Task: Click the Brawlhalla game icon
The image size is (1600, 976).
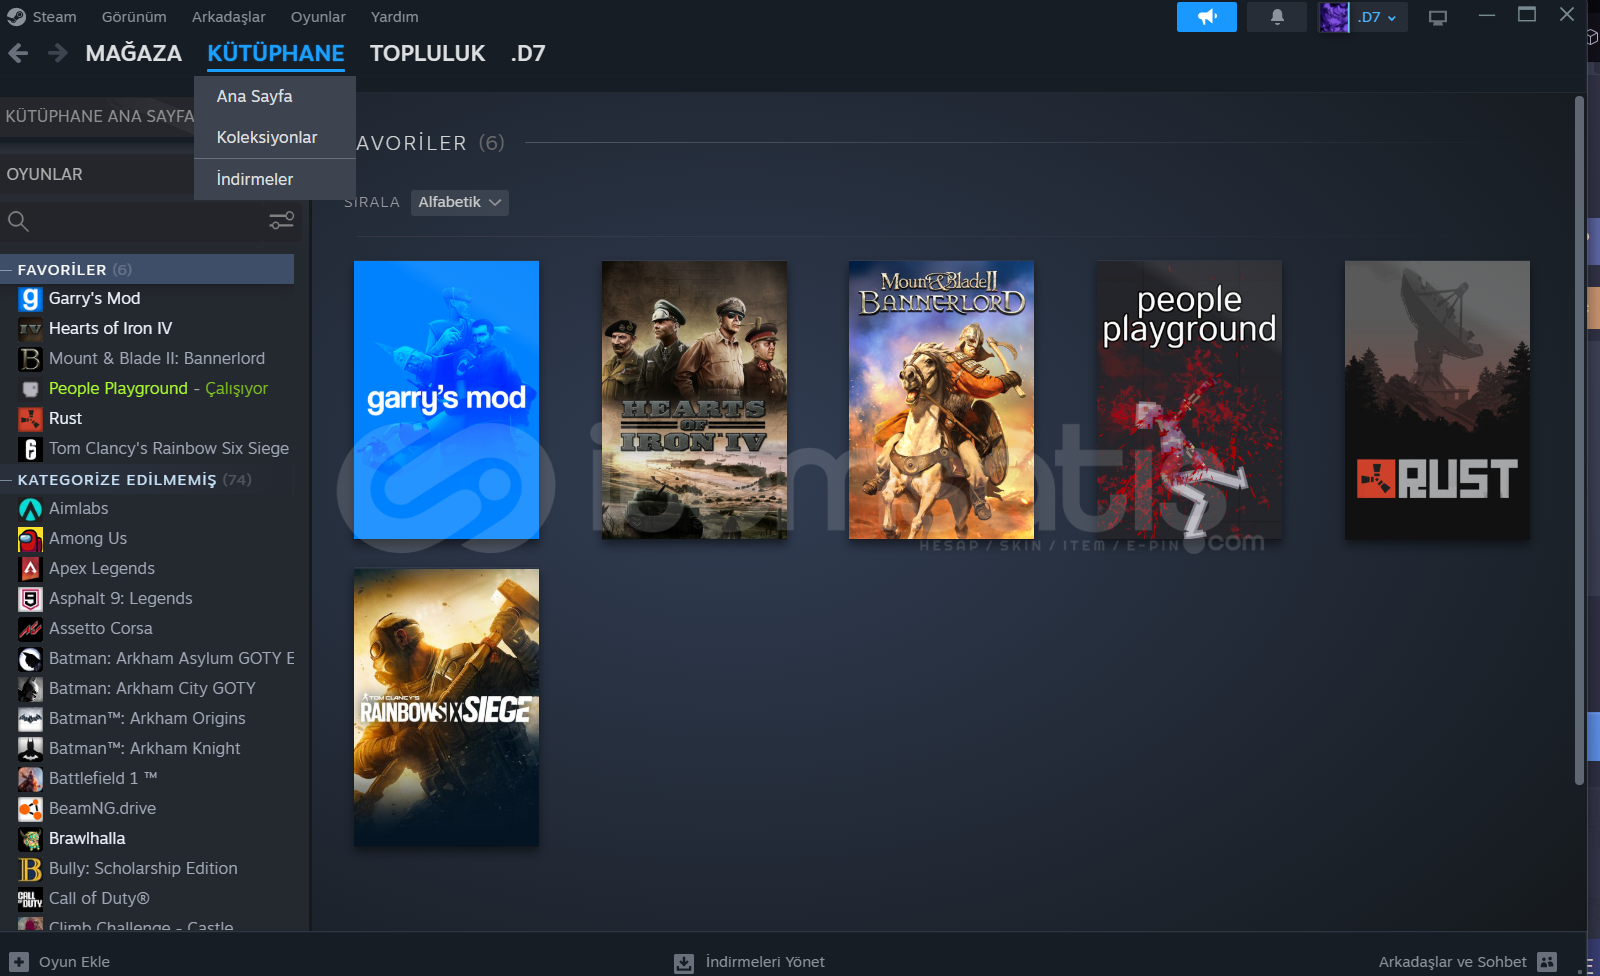Action: (31, 839)
